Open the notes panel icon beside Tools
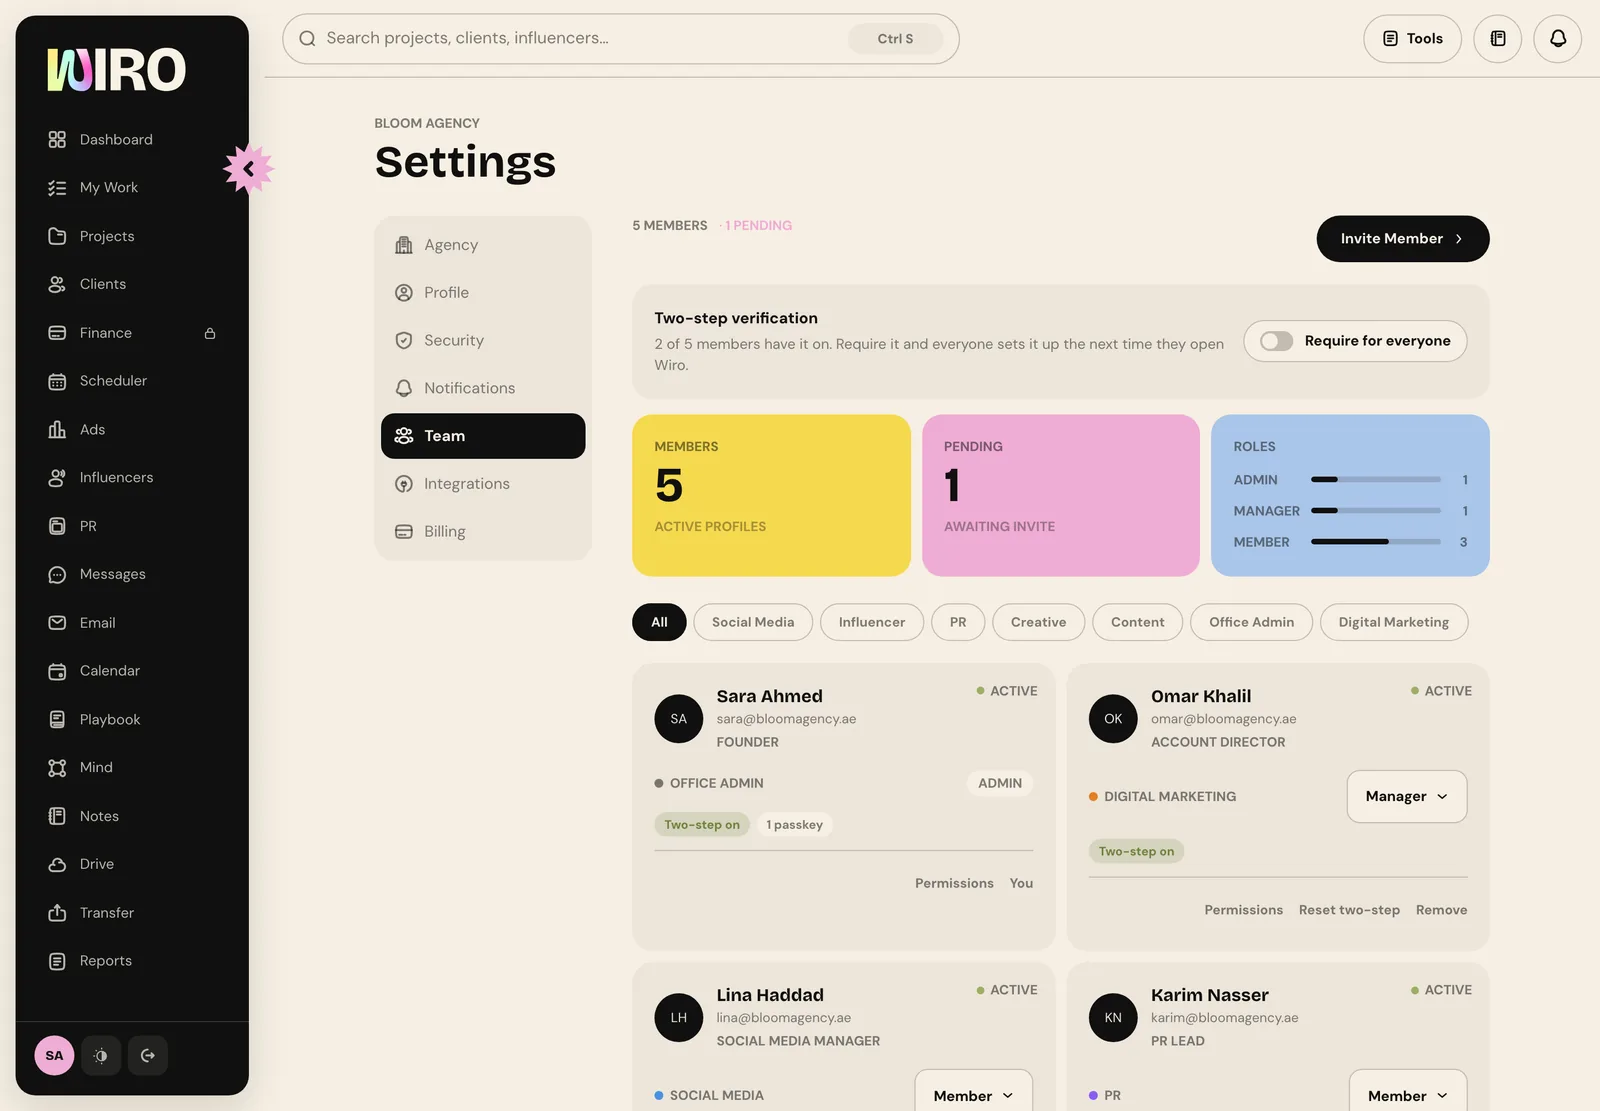The height and width of the screenshot is (1111, 1600). (1498, 39)
